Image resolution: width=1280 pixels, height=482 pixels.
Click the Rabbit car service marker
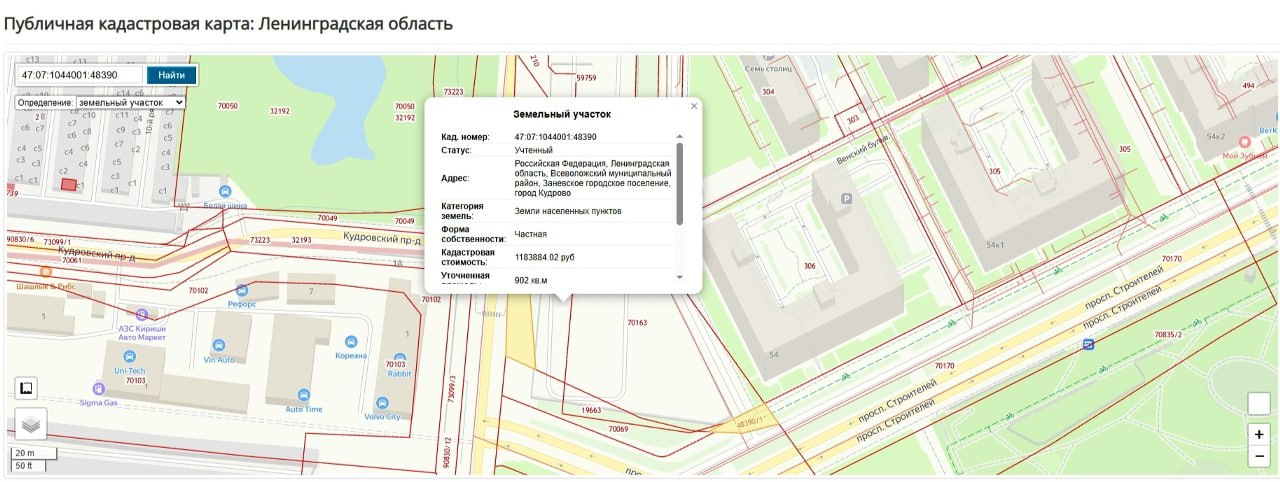point(399,357)
